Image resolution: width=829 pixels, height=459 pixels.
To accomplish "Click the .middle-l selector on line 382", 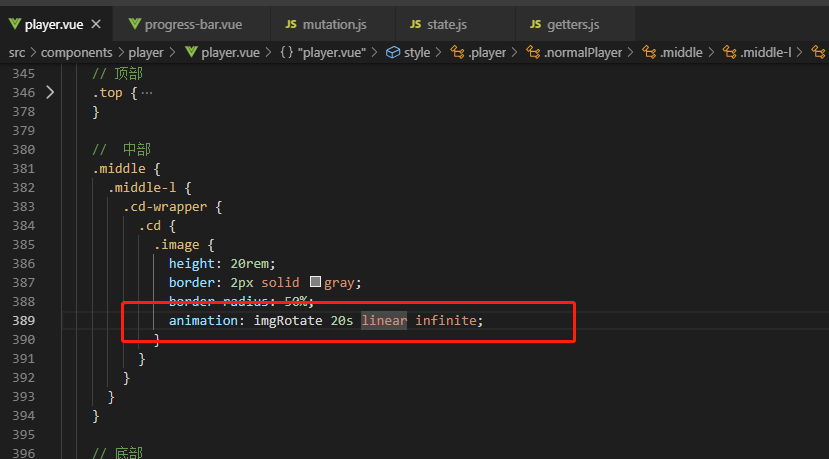I will pyautogui.click(x=142, y=188).
